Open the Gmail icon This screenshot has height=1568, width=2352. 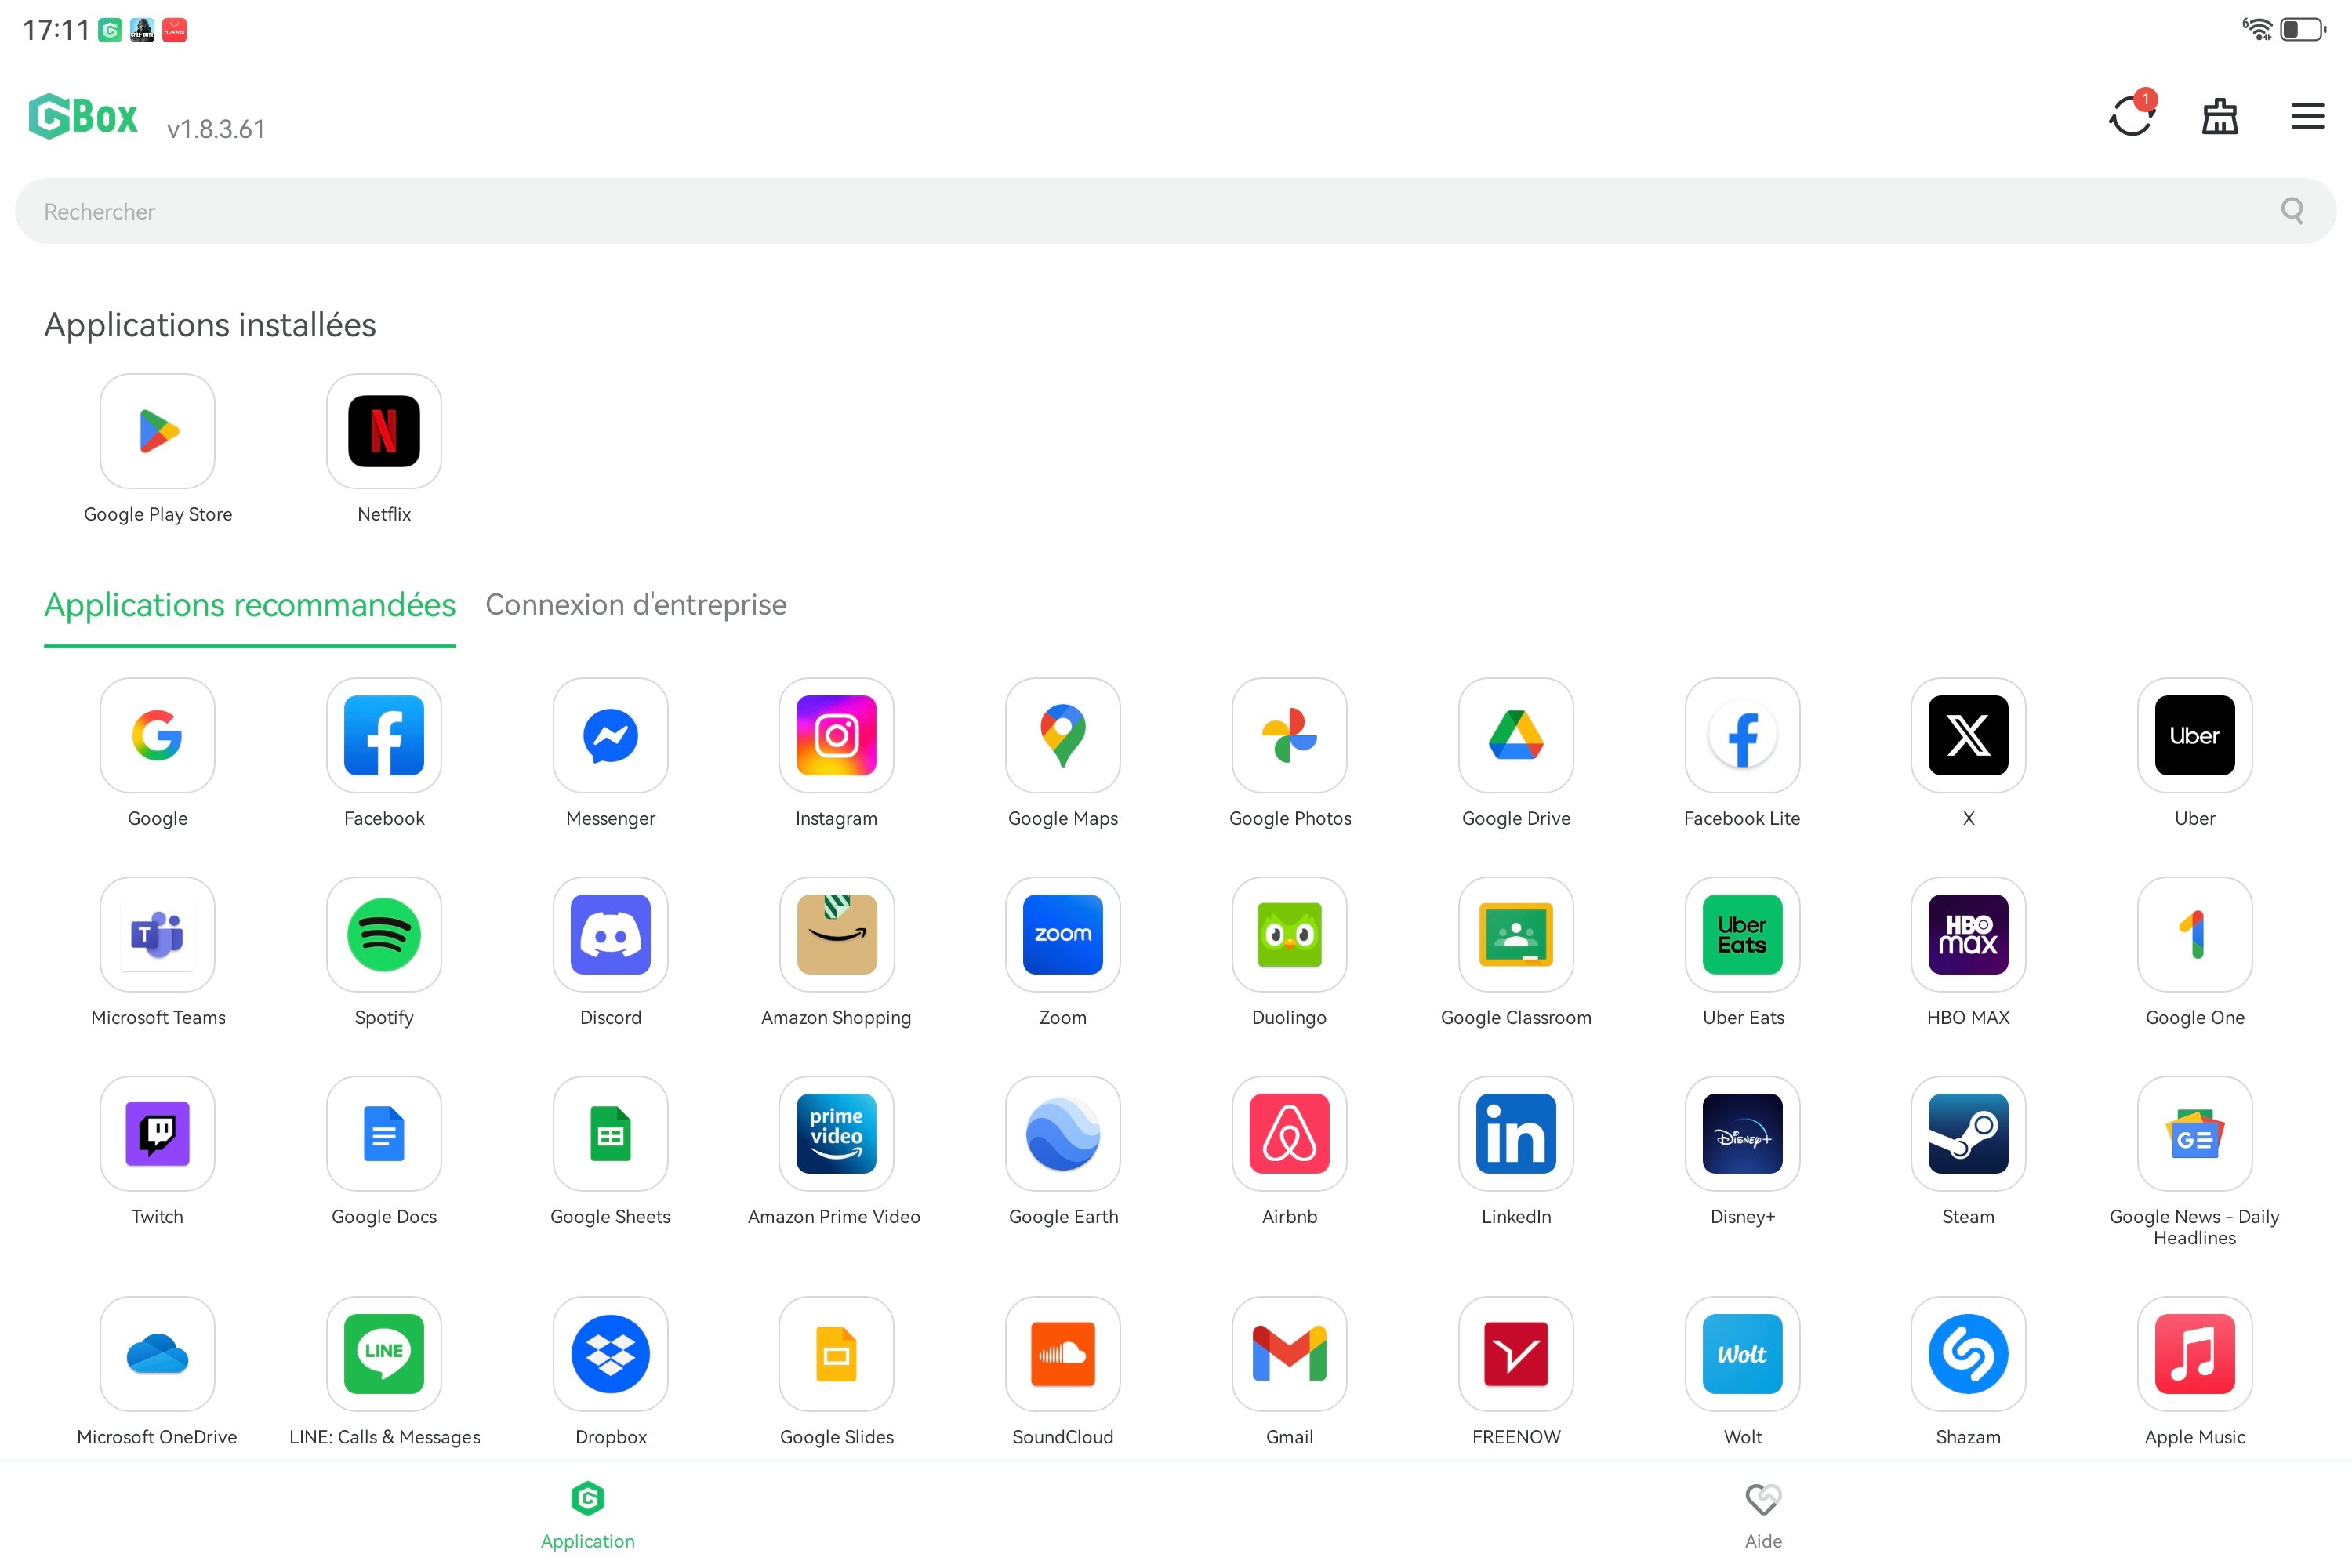click(1290, 1354)
